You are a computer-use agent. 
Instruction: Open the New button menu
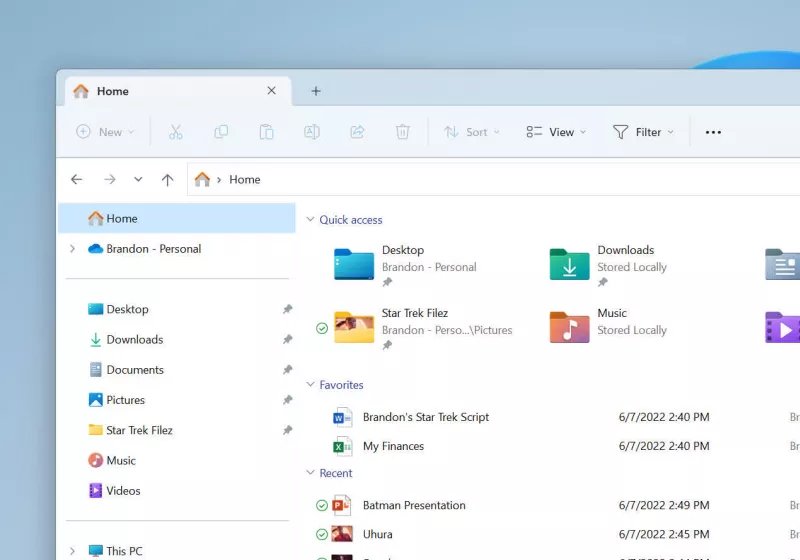(x=105, y=132)
